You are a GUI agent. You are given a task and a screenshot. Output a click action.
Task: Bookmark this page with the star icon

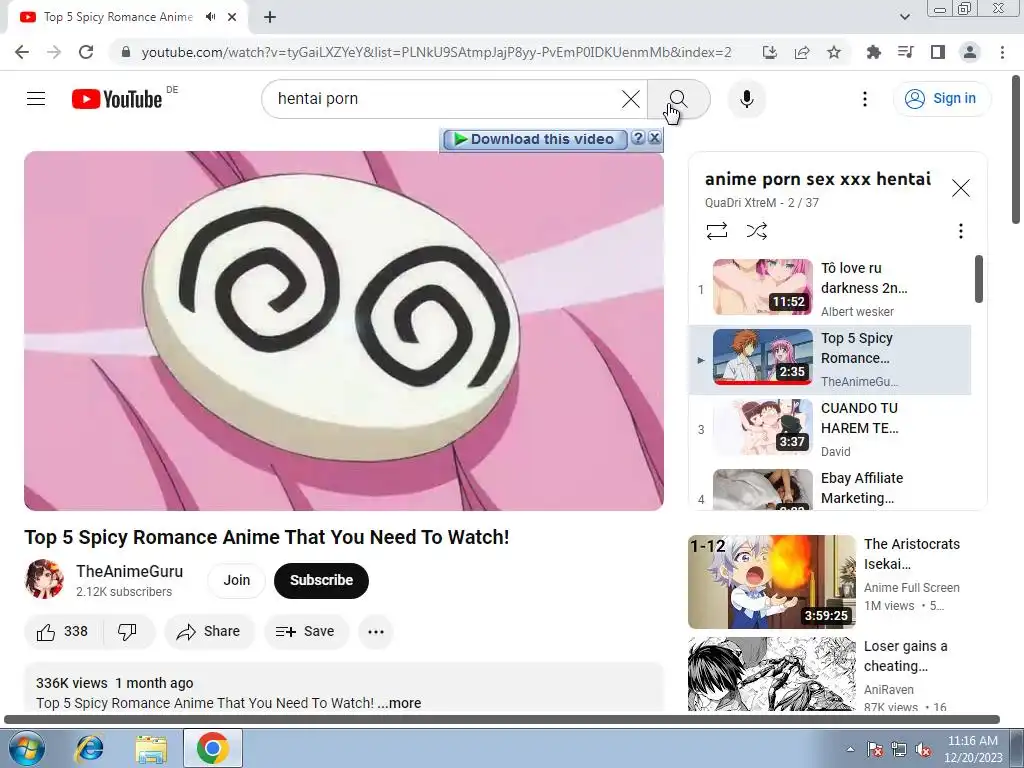(834, 52)
